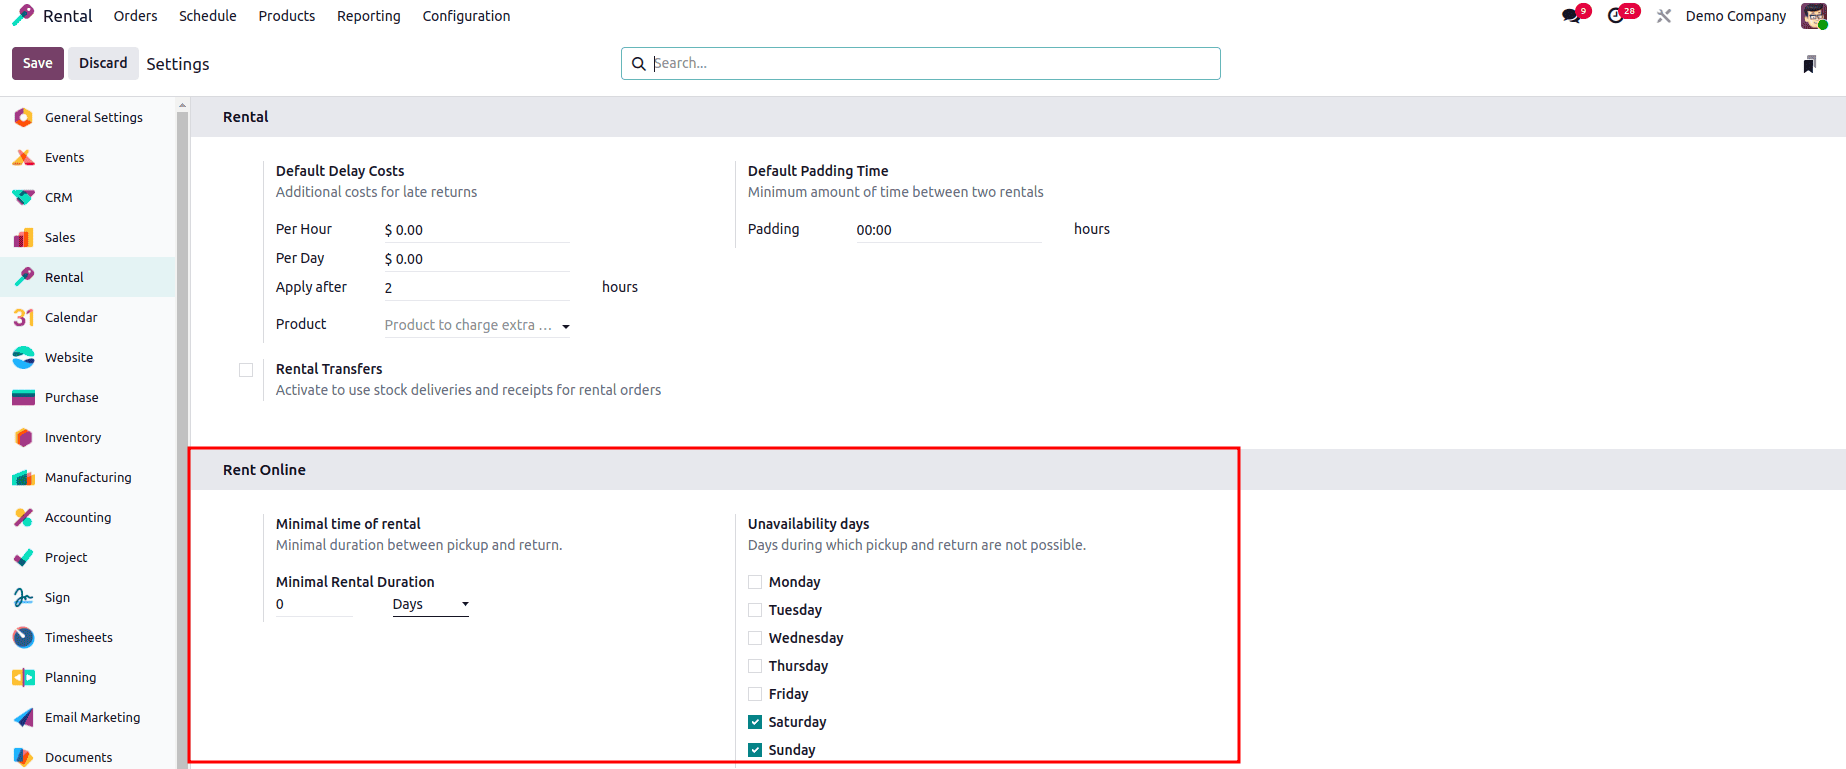1846x769 pixels.
Task: Check Wednesday as unavailability day
Action: click(755, 638)
